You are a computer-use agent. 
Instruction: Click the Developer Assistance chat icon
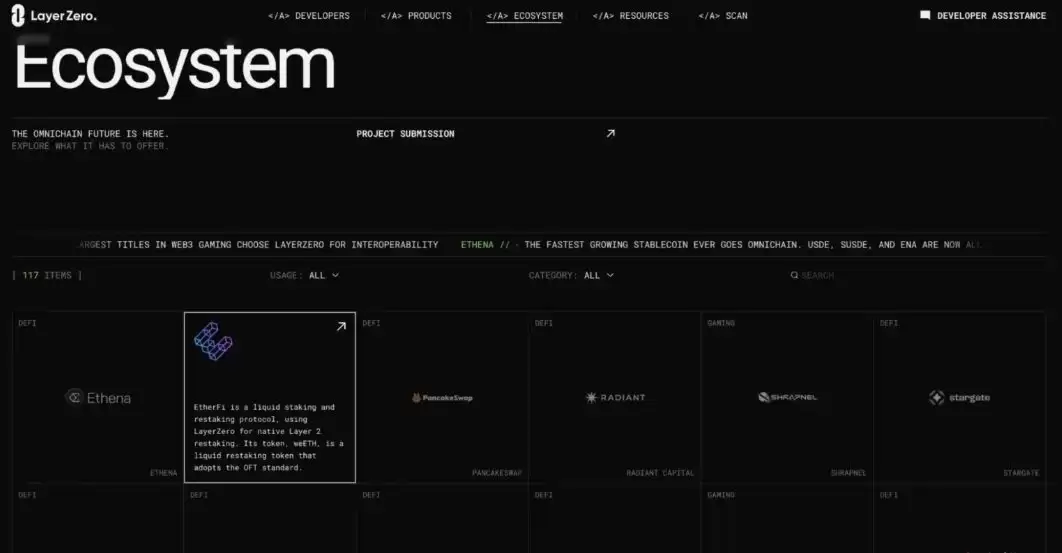[925, 16]
